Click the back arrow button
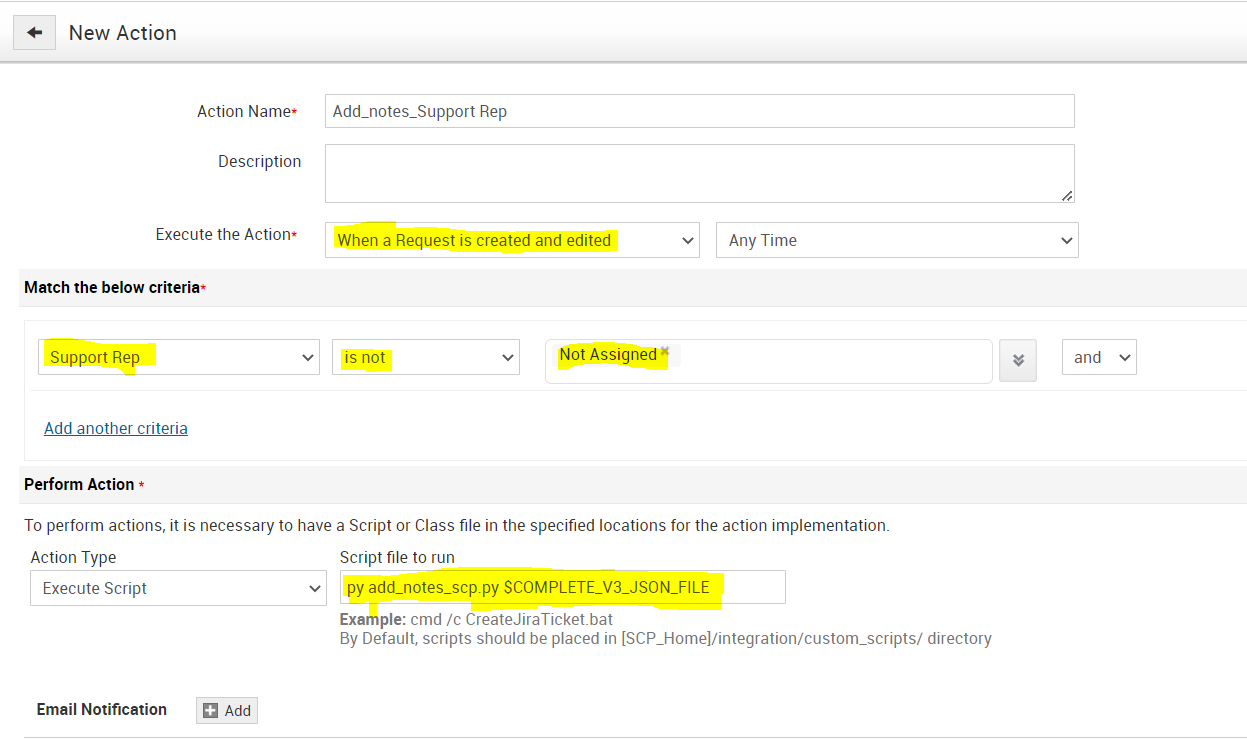 [x=34, y=33]
